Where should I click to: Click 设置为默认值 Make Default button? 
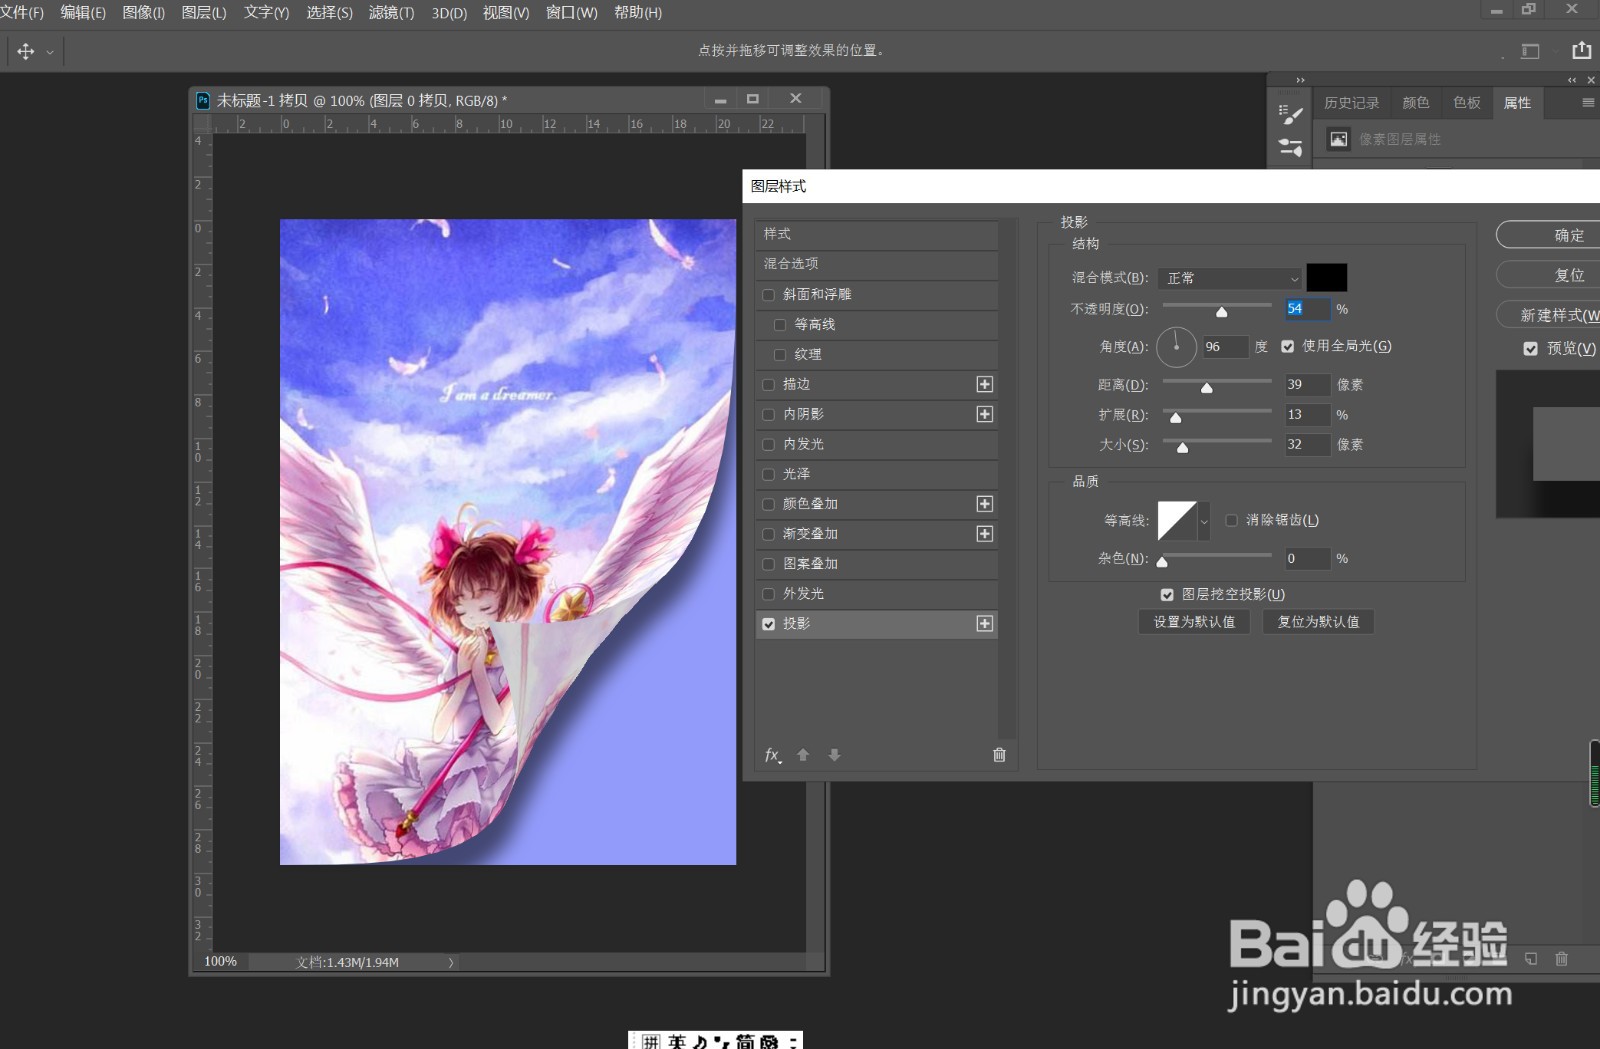point(1194,622)
